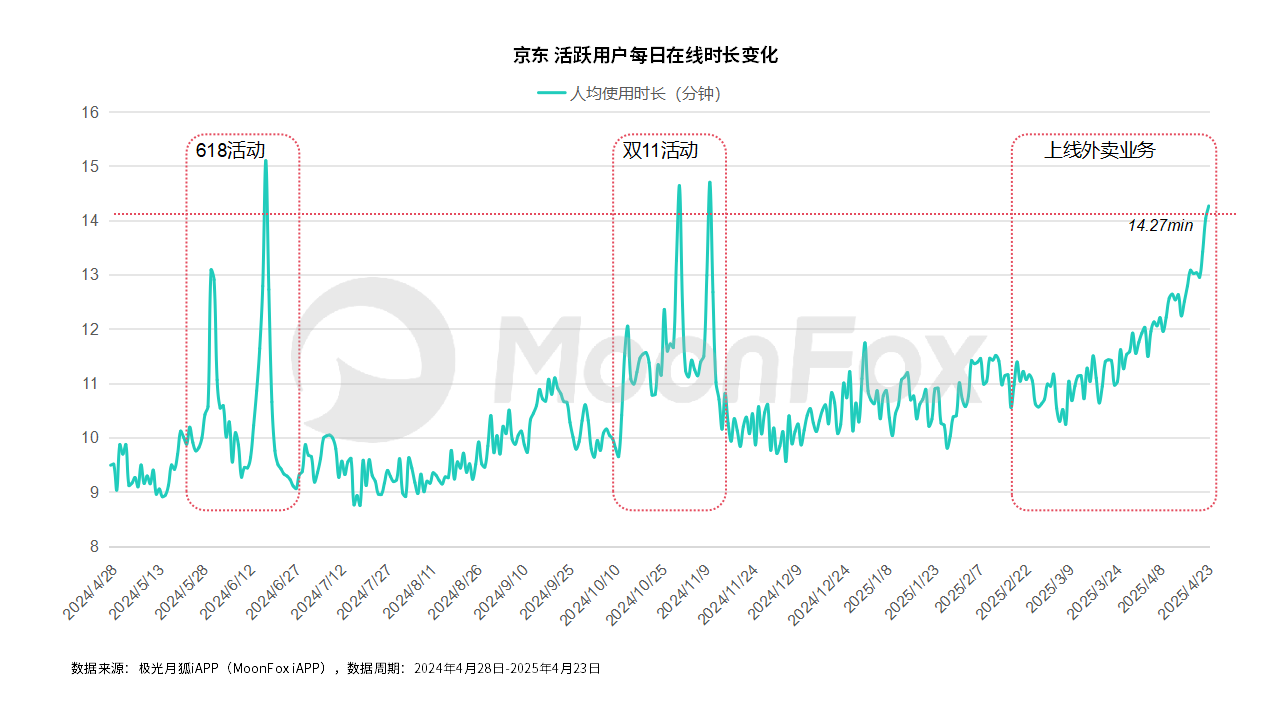Click x-axis date 2024/9/10
The image size is (1280, 720).
(502, 591)
